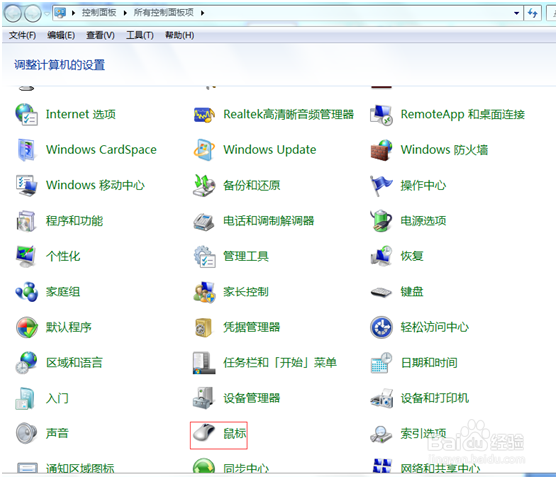Click the address bar refresh button

coord(533,13)
